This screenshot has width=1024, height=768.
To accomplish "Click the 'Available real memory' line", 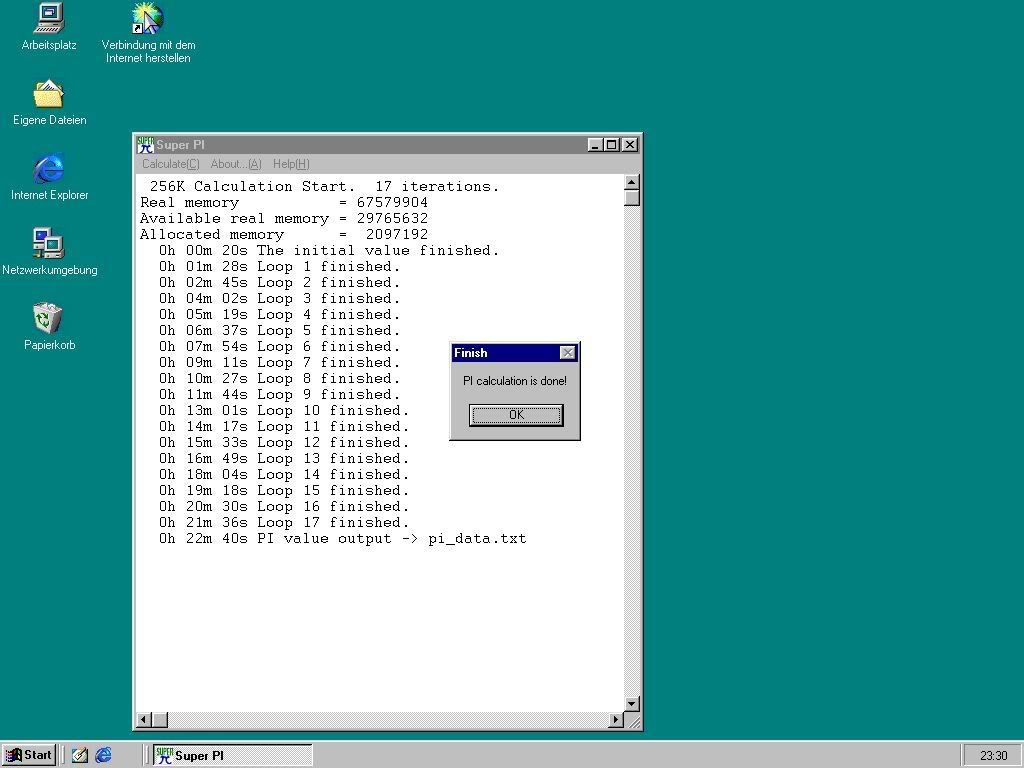I will coord(284,218).
